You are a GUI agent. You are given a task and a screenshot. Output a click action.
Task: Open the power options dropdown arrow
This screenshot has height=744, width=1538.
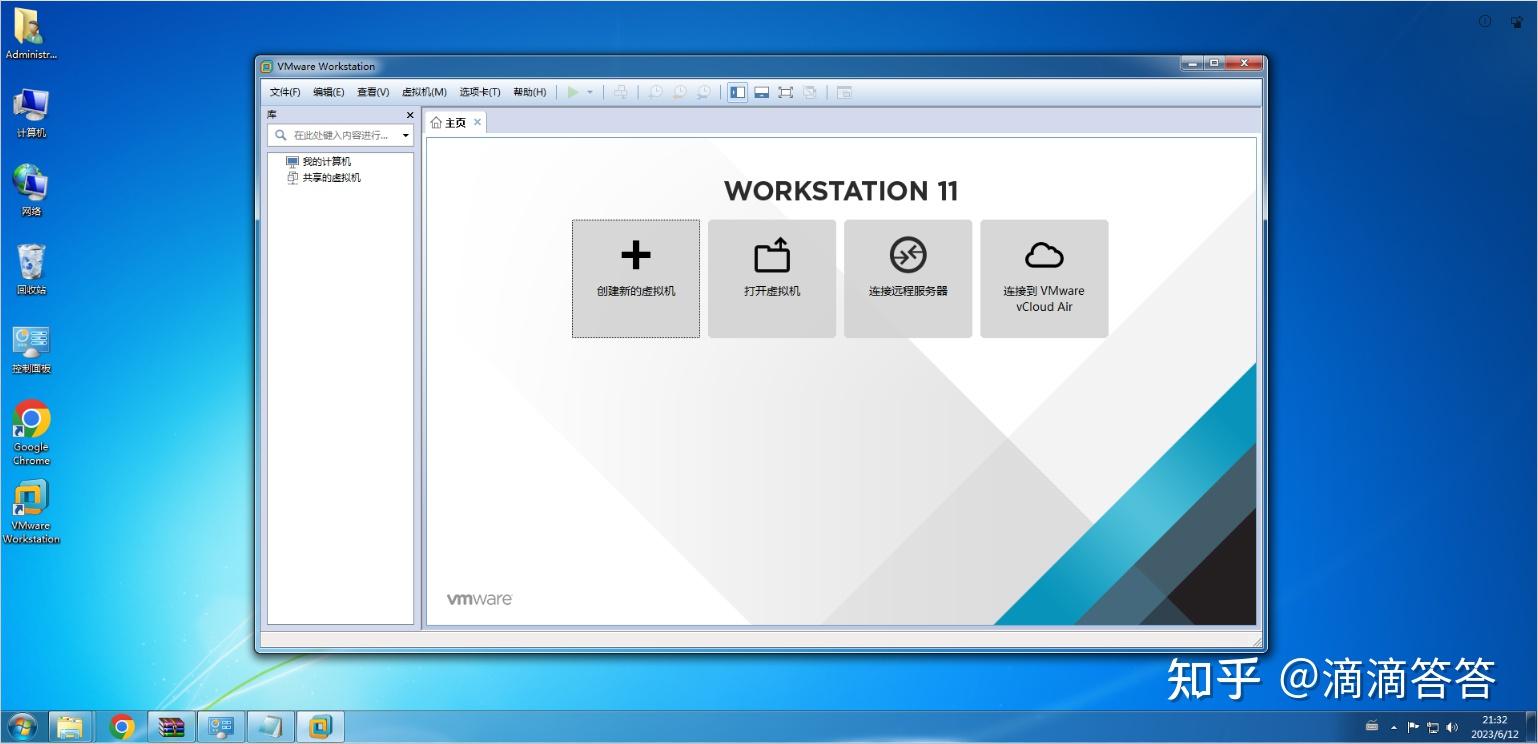point(589,91)
